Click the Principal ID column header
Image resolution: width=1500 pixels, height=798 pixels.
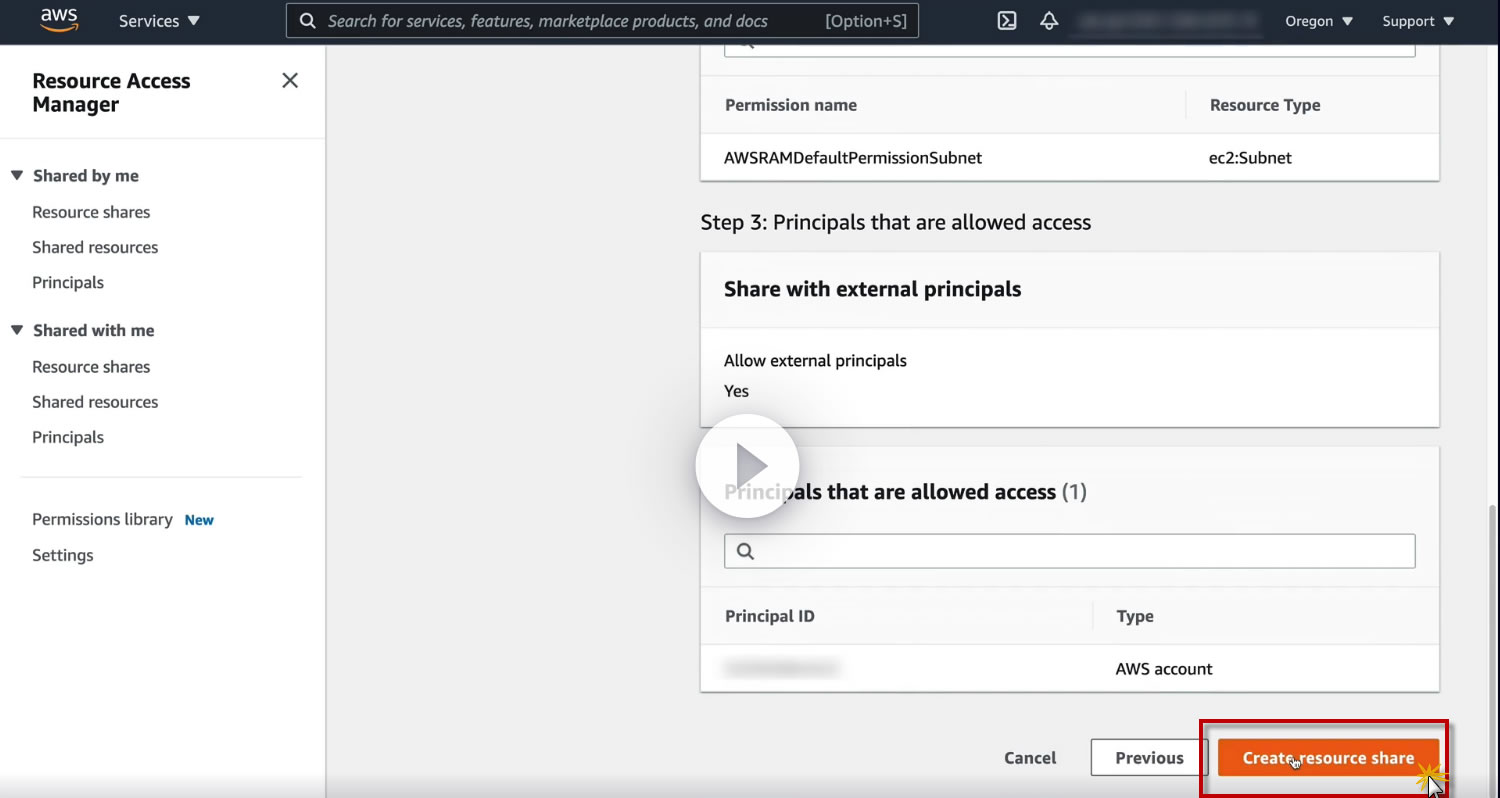click(770, 617)
